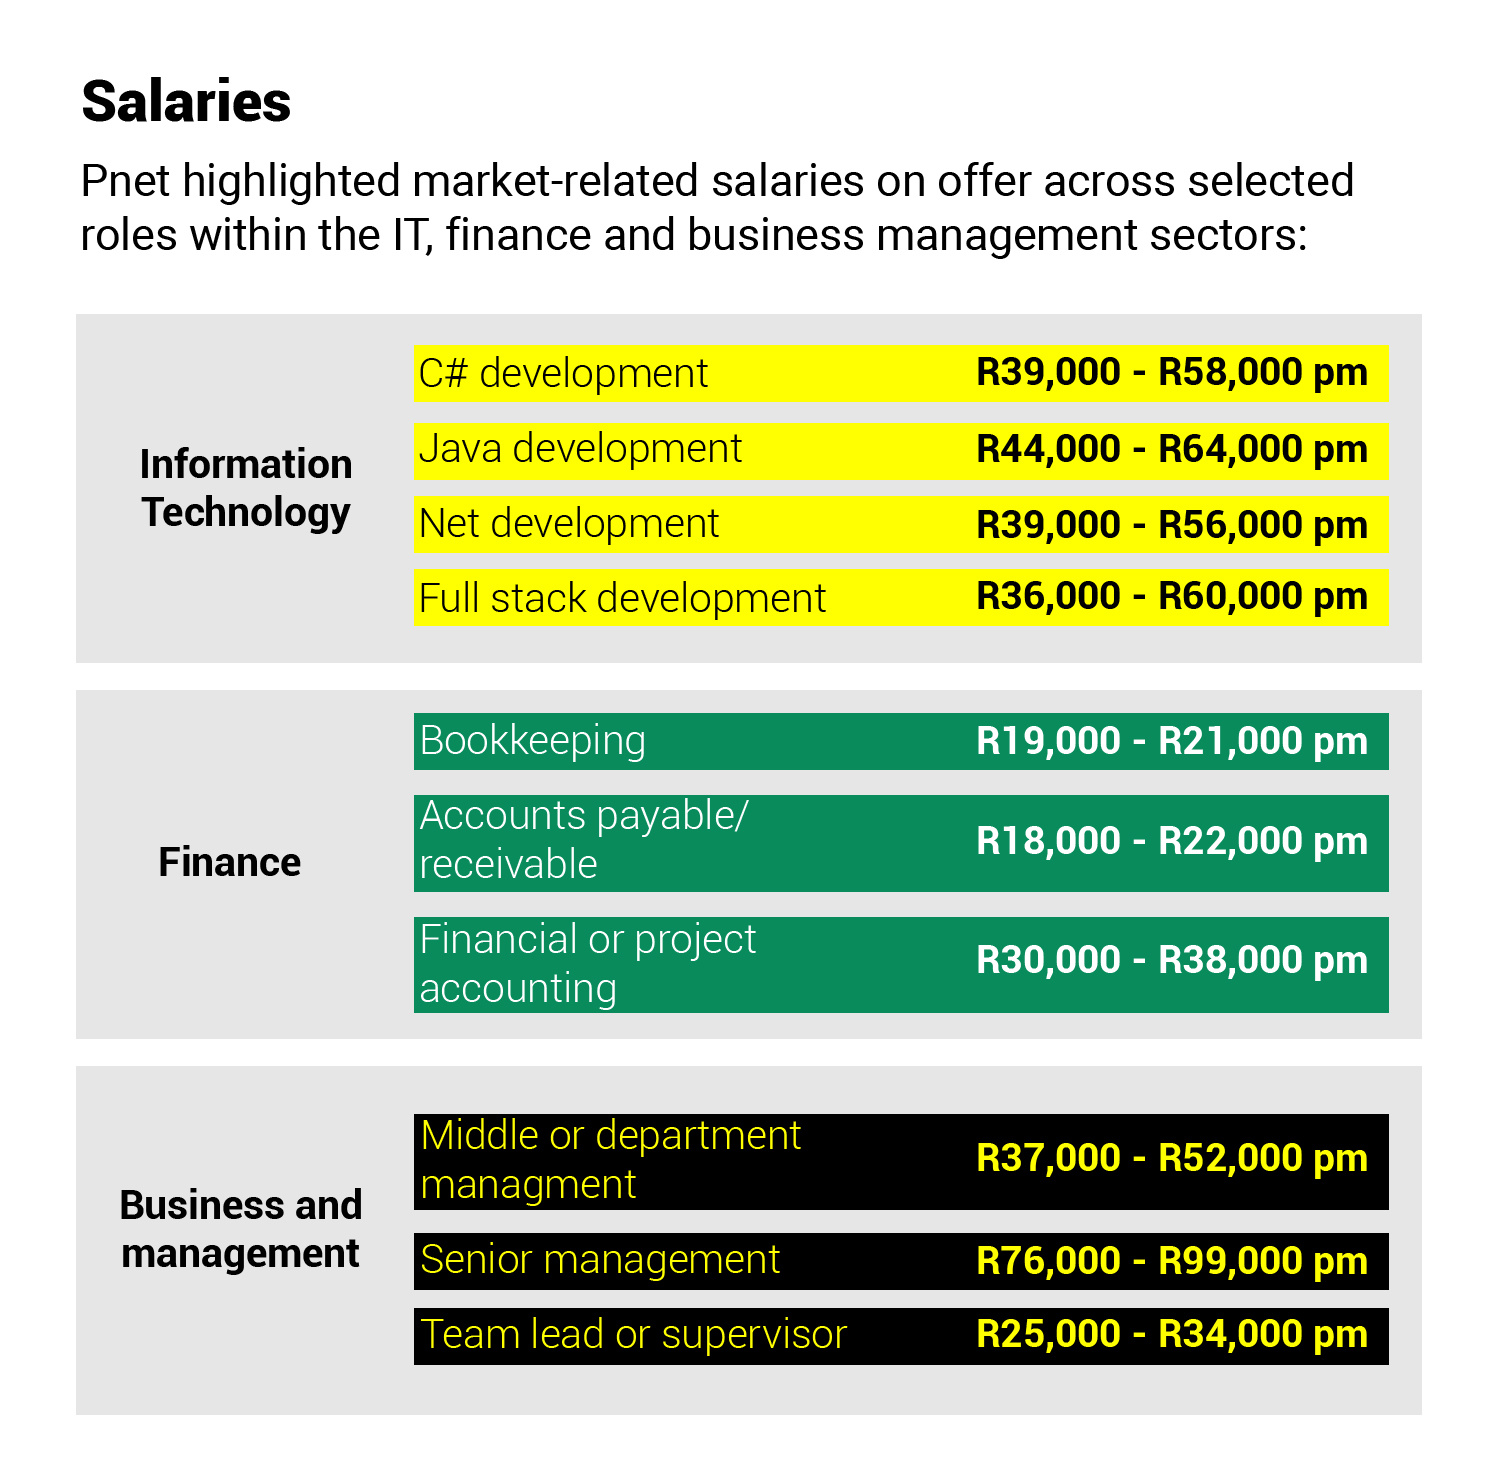Click Full stack development salary R36,000 - R60,000
The width and height of the screenshot is (1498, 1476).
point(1172,597)
